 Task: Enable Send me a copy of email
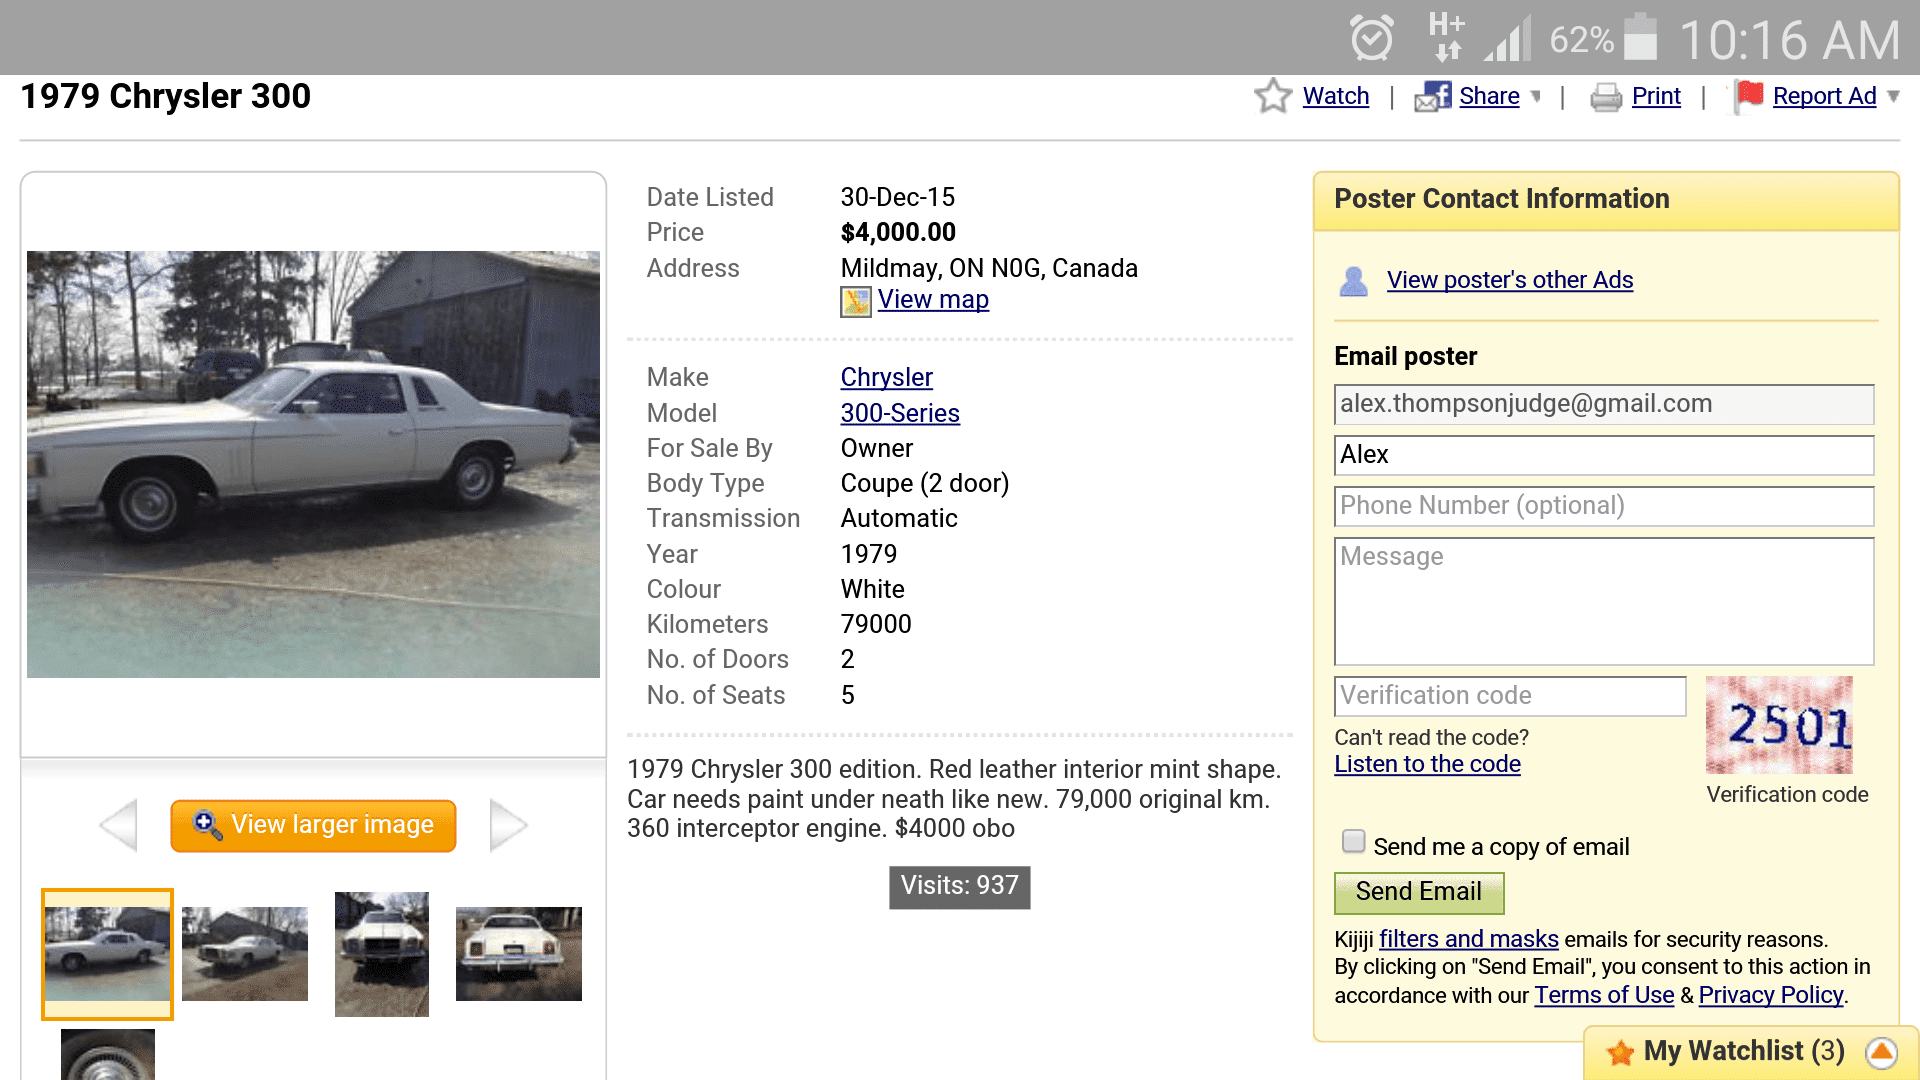pos(1353,842)
